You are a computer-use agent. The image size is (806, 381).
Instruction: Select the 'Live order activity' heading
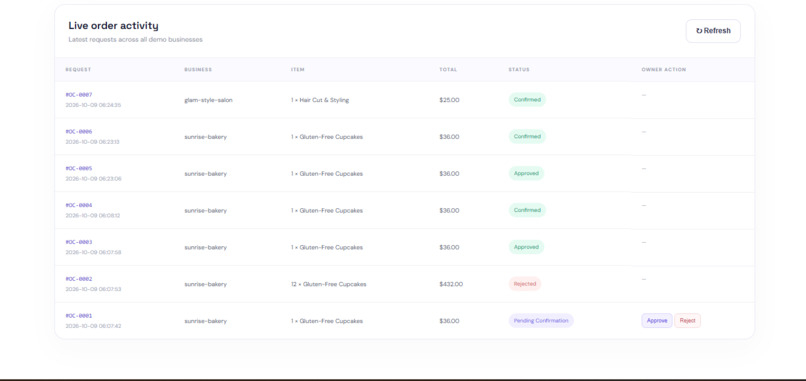click(x=114, y=26)
